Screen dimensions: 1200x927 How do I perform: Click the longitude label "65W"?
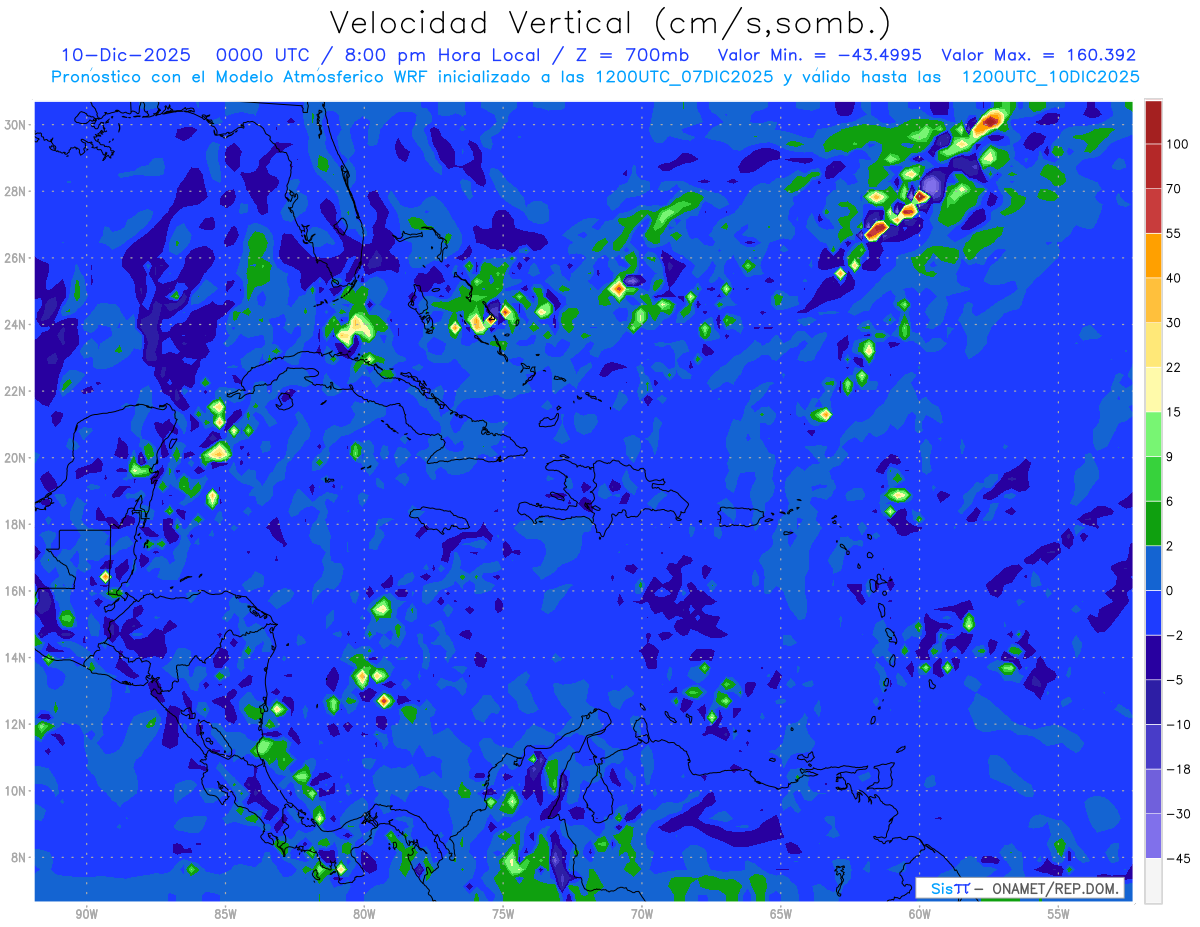click(x=781, y=914)
